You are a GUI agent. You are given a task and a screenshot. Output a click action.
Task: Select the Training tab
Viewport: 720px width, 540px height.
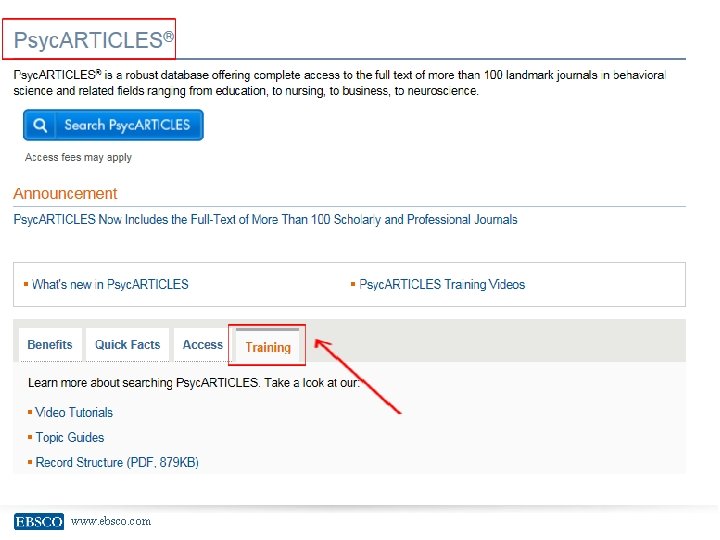pyautogui.click(x=268, y=347)
